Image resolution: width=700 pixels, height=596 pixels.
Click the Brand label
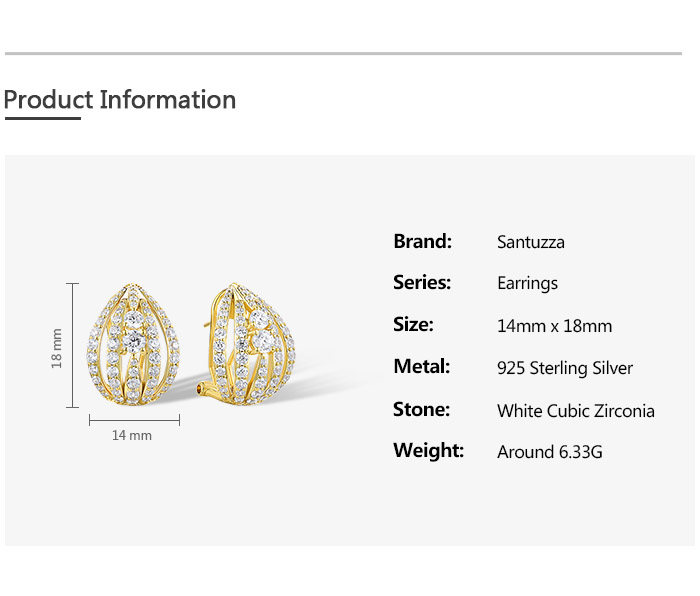click(422, 242)
